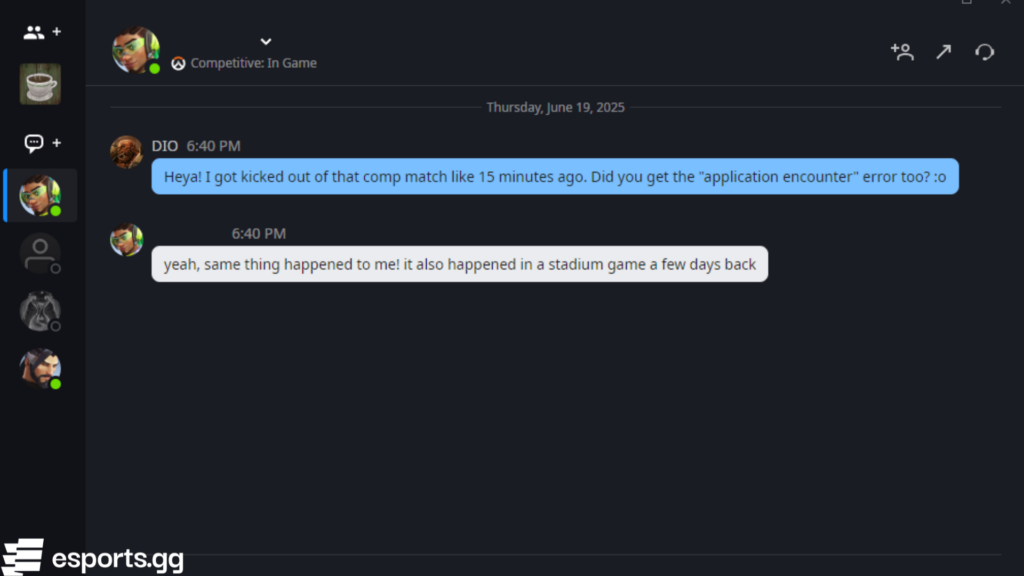Open chat with the offline gray avatar below the silhouette
The width and height of the screenshot is (1024, 576).
(x=40, y=311)
